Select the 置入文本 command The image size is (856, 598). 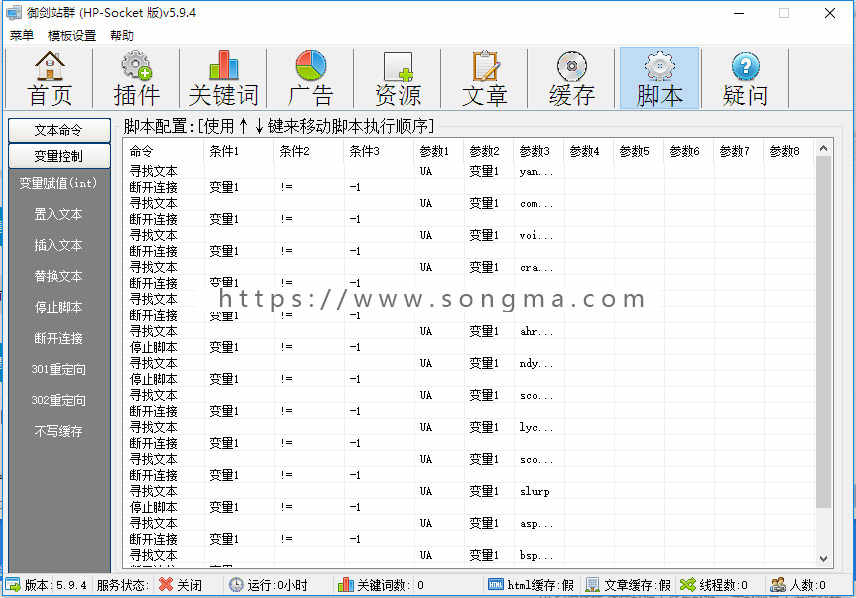pyautogui.click(x=58, y=214)
